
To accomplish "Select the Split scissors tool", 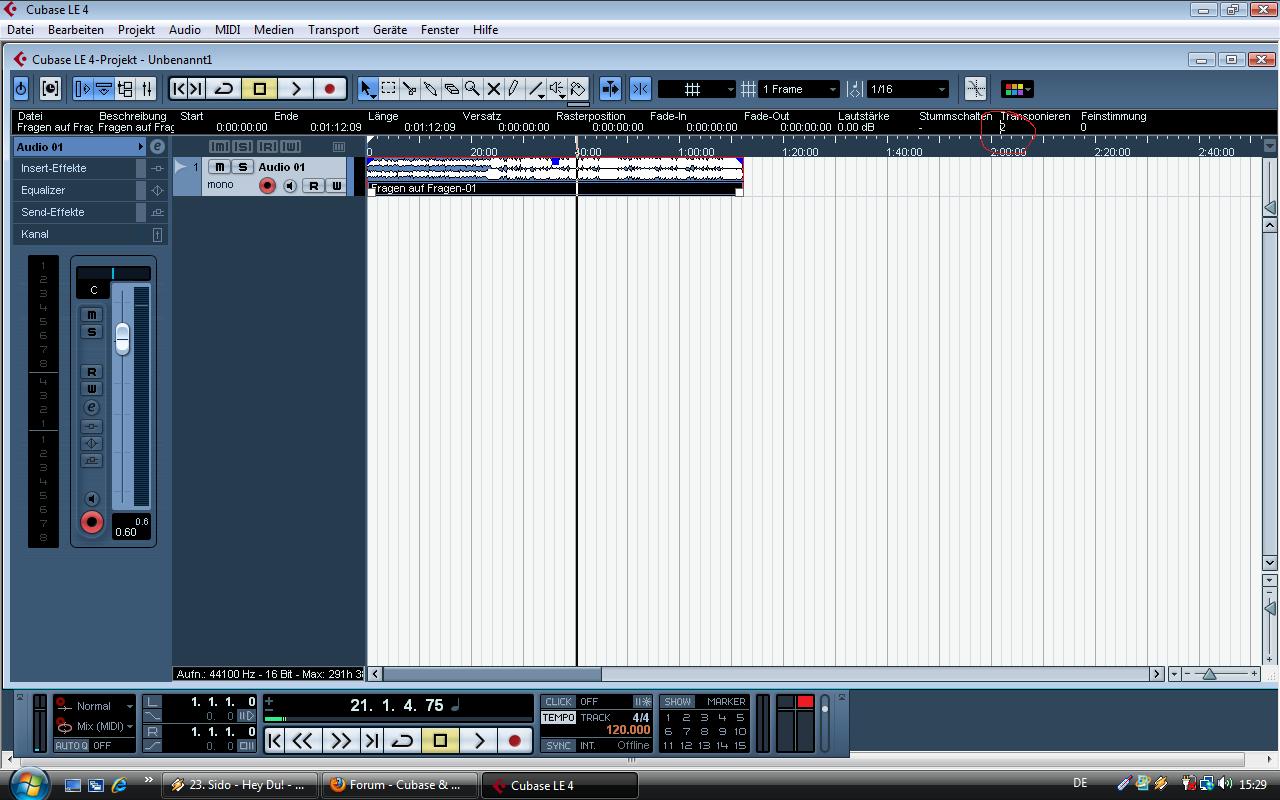I will tap(409, 89).
